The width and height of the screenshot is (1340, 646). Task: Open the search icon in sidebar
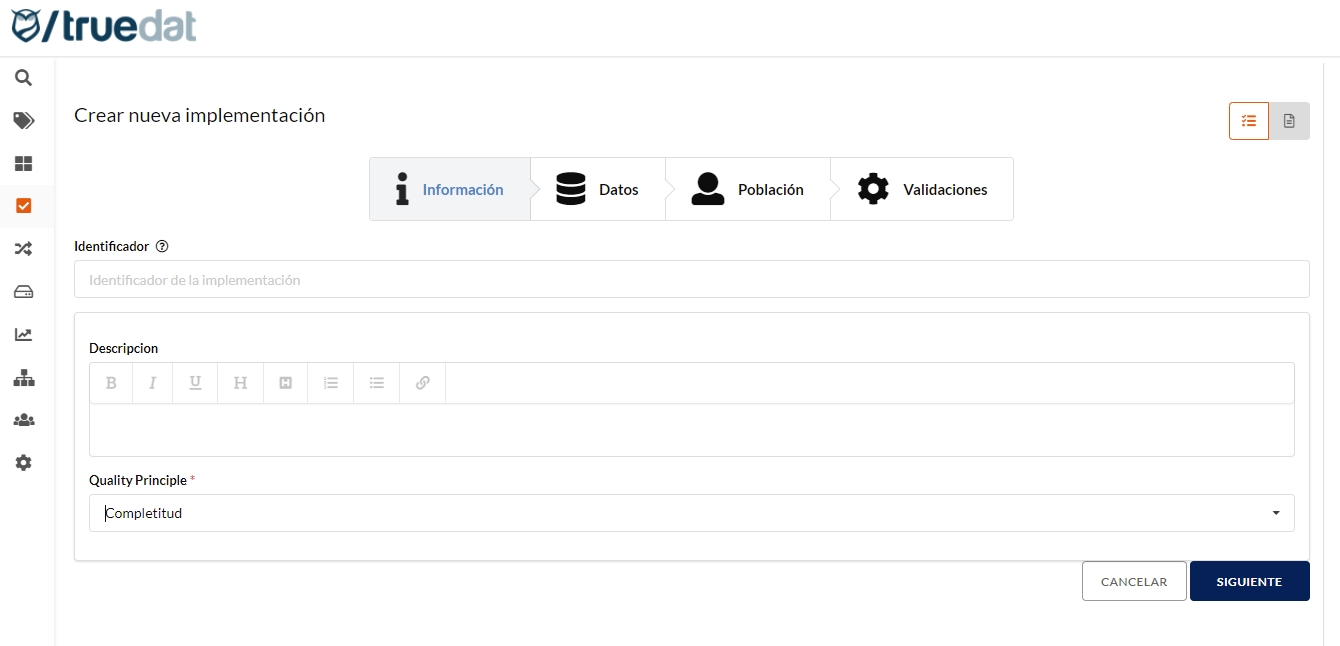coord(23,78)
